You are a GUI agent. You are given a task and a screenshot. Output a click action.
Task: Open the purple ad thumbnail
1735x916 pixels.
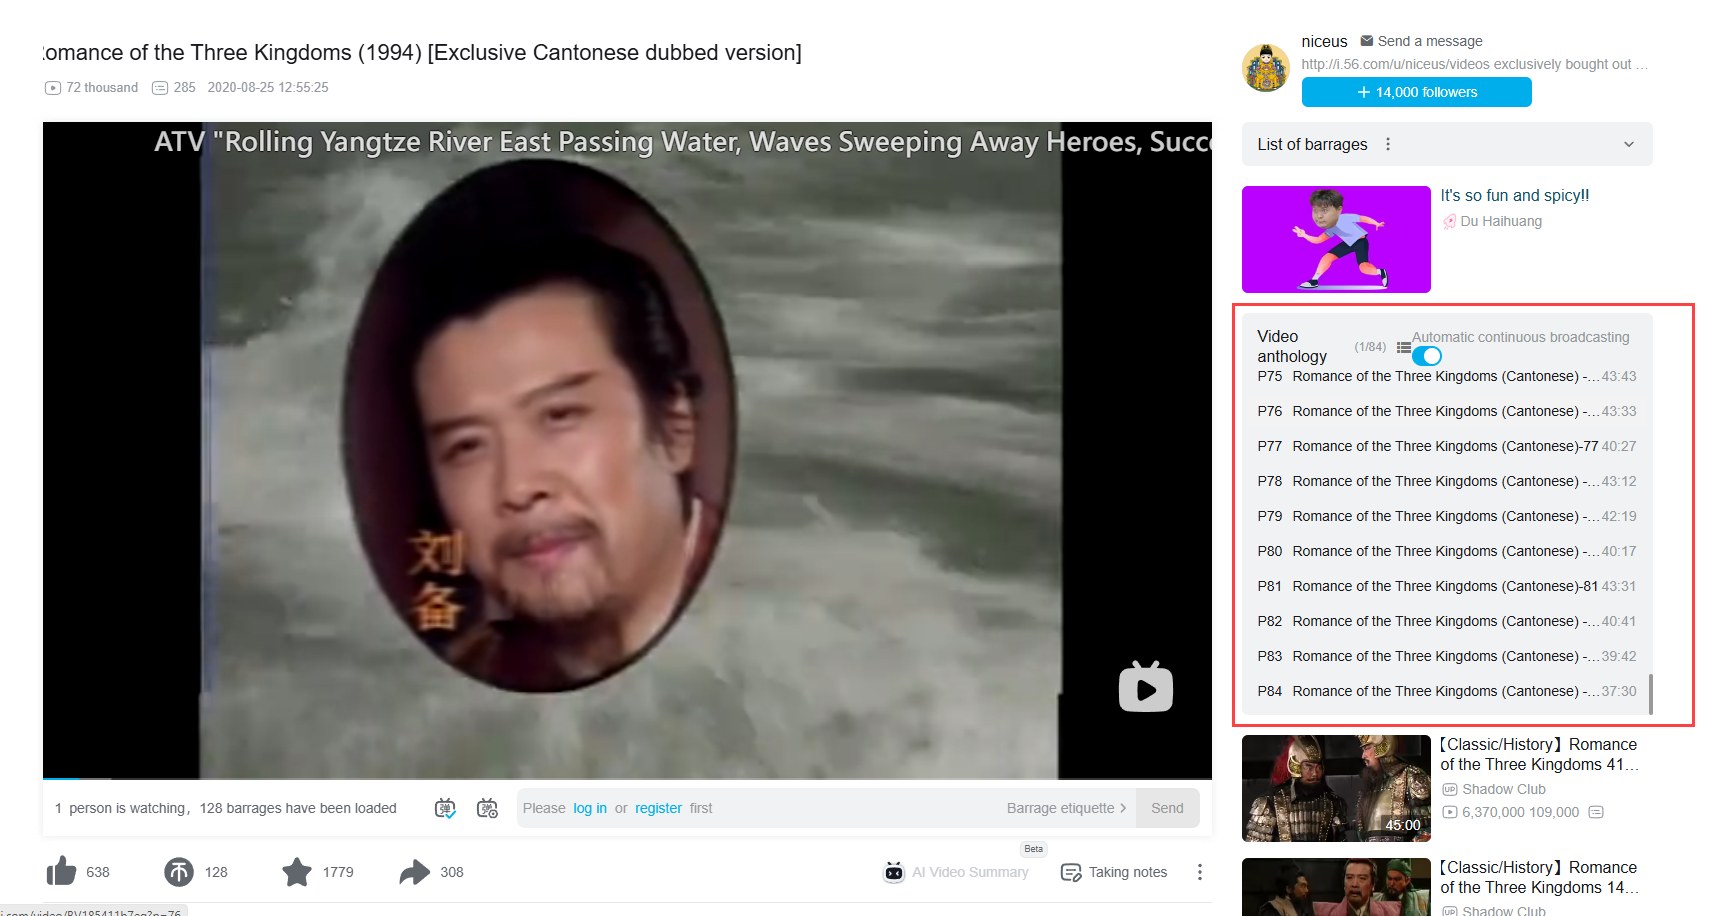[1336, 239]
